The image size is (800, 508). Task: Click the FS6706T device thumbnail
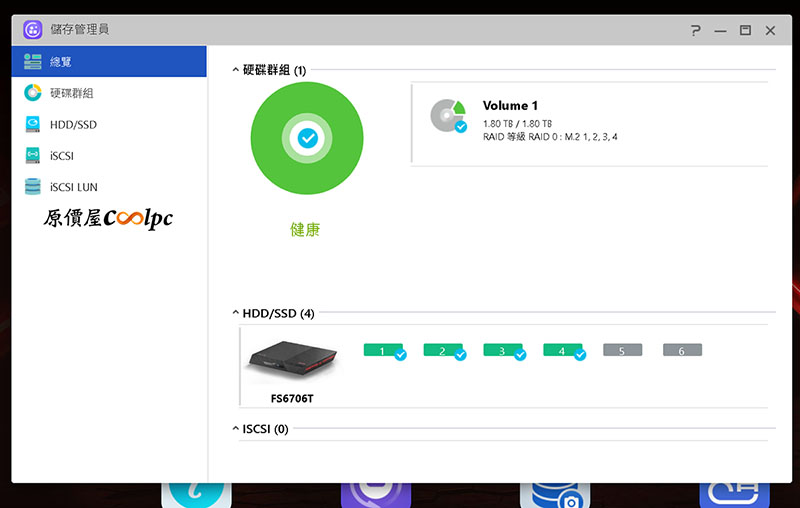pos(292,361)
